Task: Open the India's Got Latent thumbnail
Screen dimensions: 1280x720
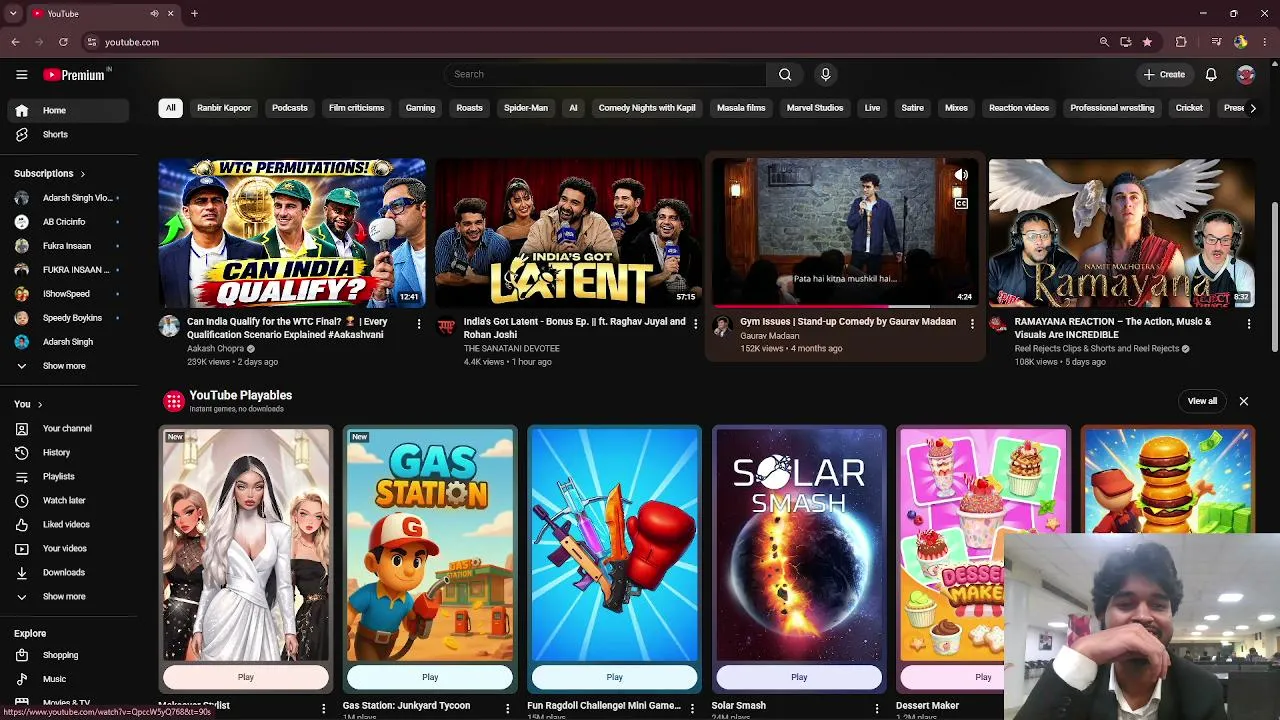Action: [x=568, y=233]
